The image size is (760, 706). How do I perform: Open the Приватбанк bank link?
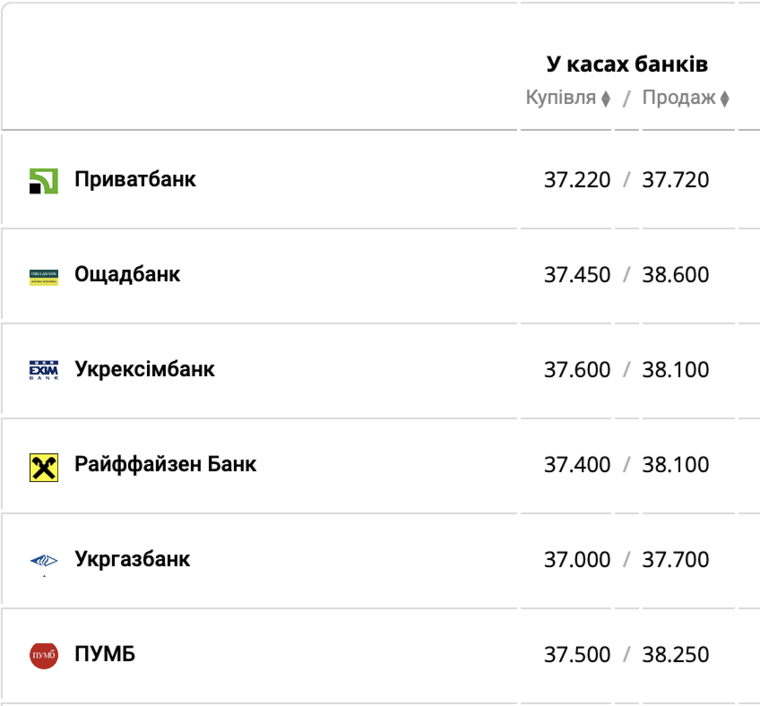pos(135,180)
